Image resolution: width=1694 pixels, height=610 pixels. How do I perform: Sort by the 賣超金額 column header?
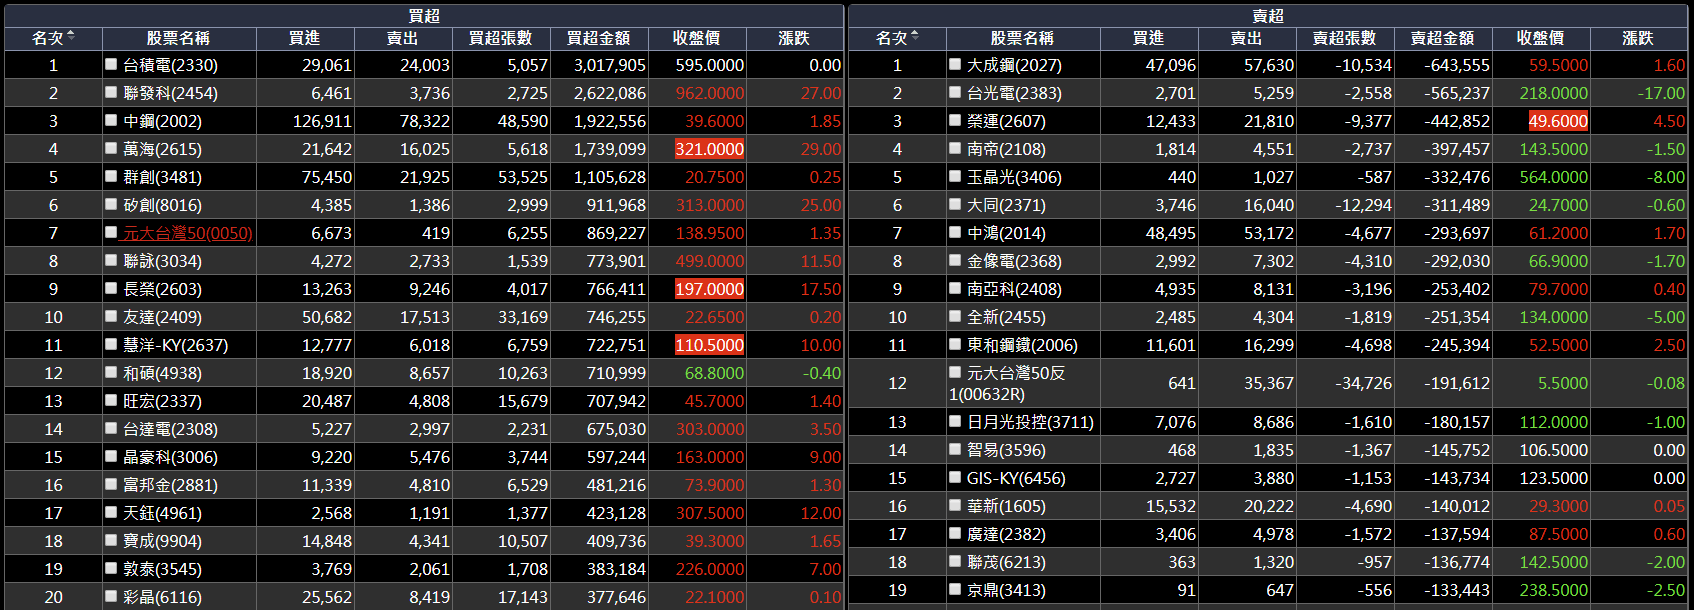(1442, 38)
